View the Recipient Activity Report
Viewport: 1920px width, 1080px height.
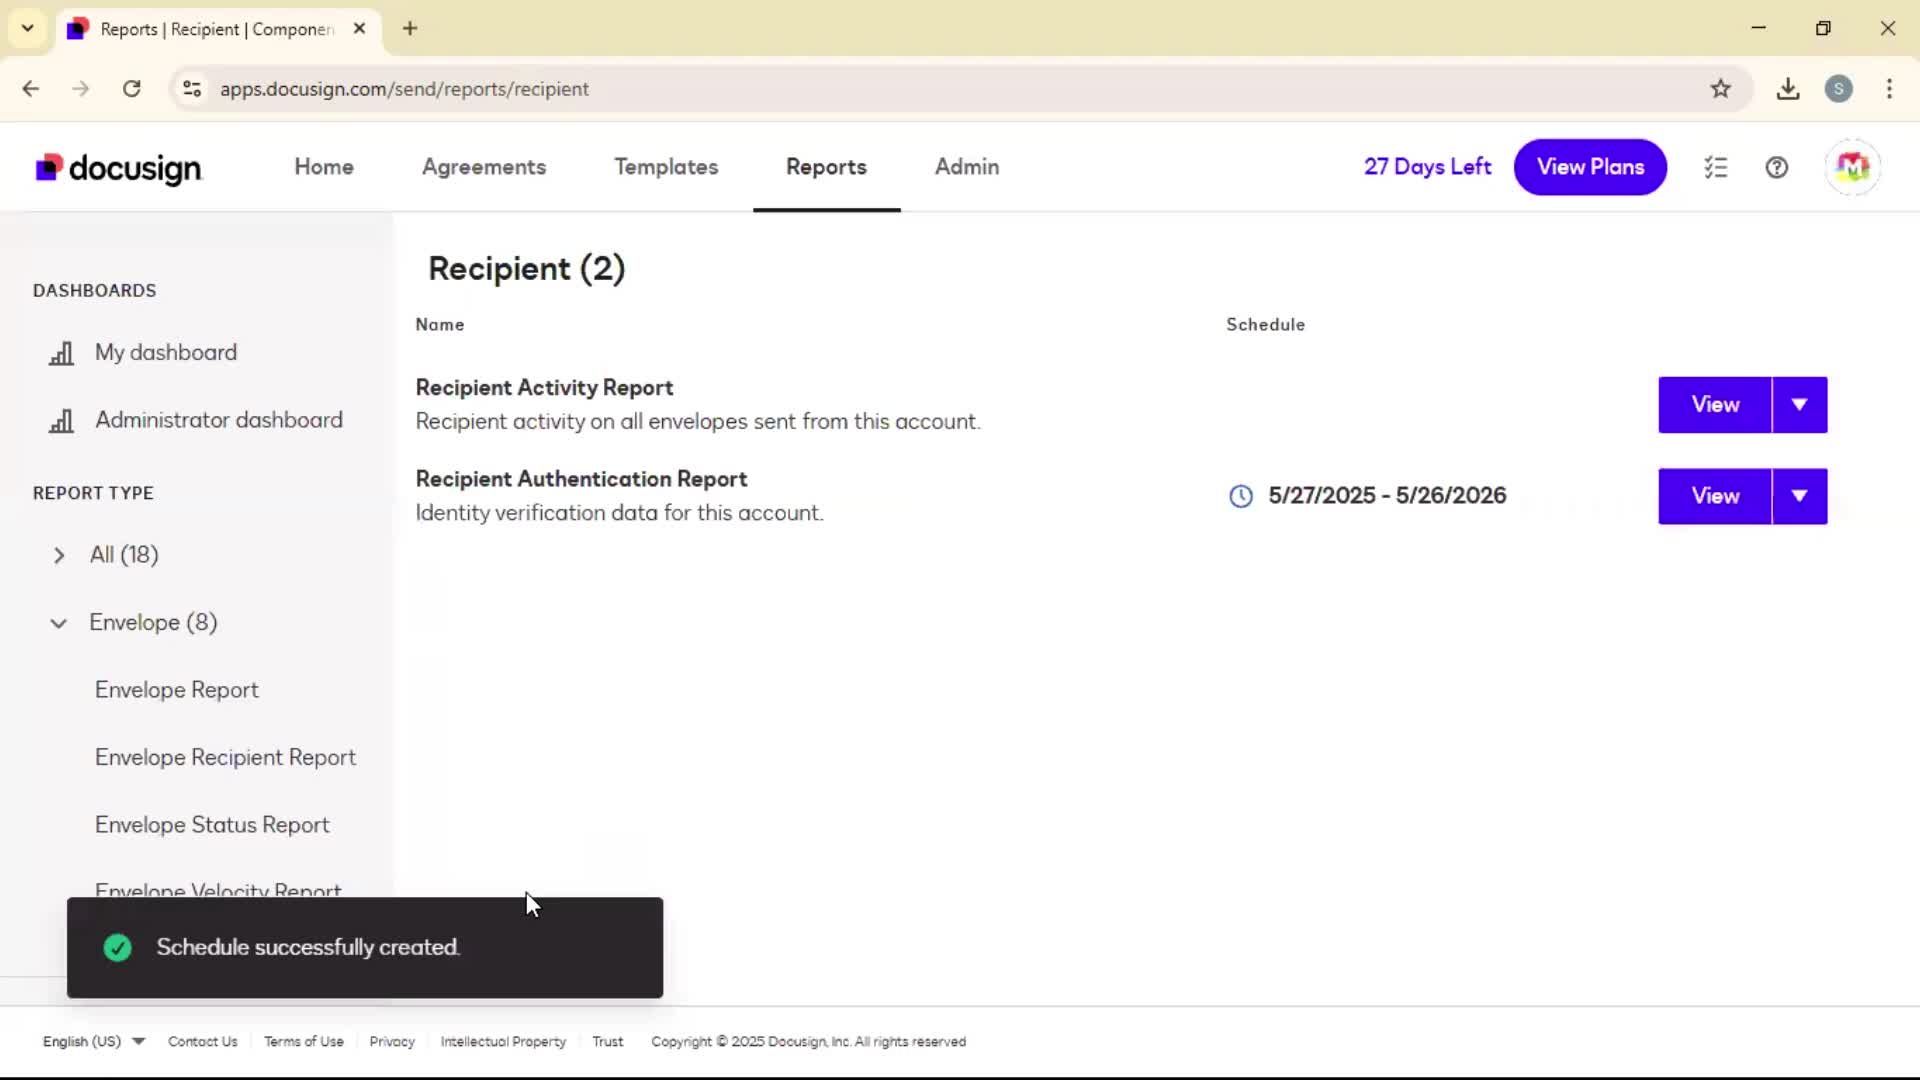(x=1714, y=405)
